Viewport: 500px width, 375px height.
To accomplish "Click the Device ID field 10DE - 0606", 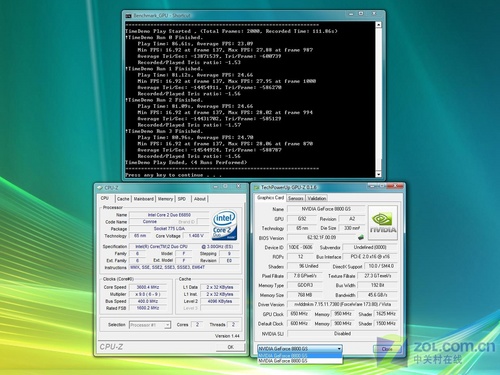I will pyautogui.click(x=300, y=247).
